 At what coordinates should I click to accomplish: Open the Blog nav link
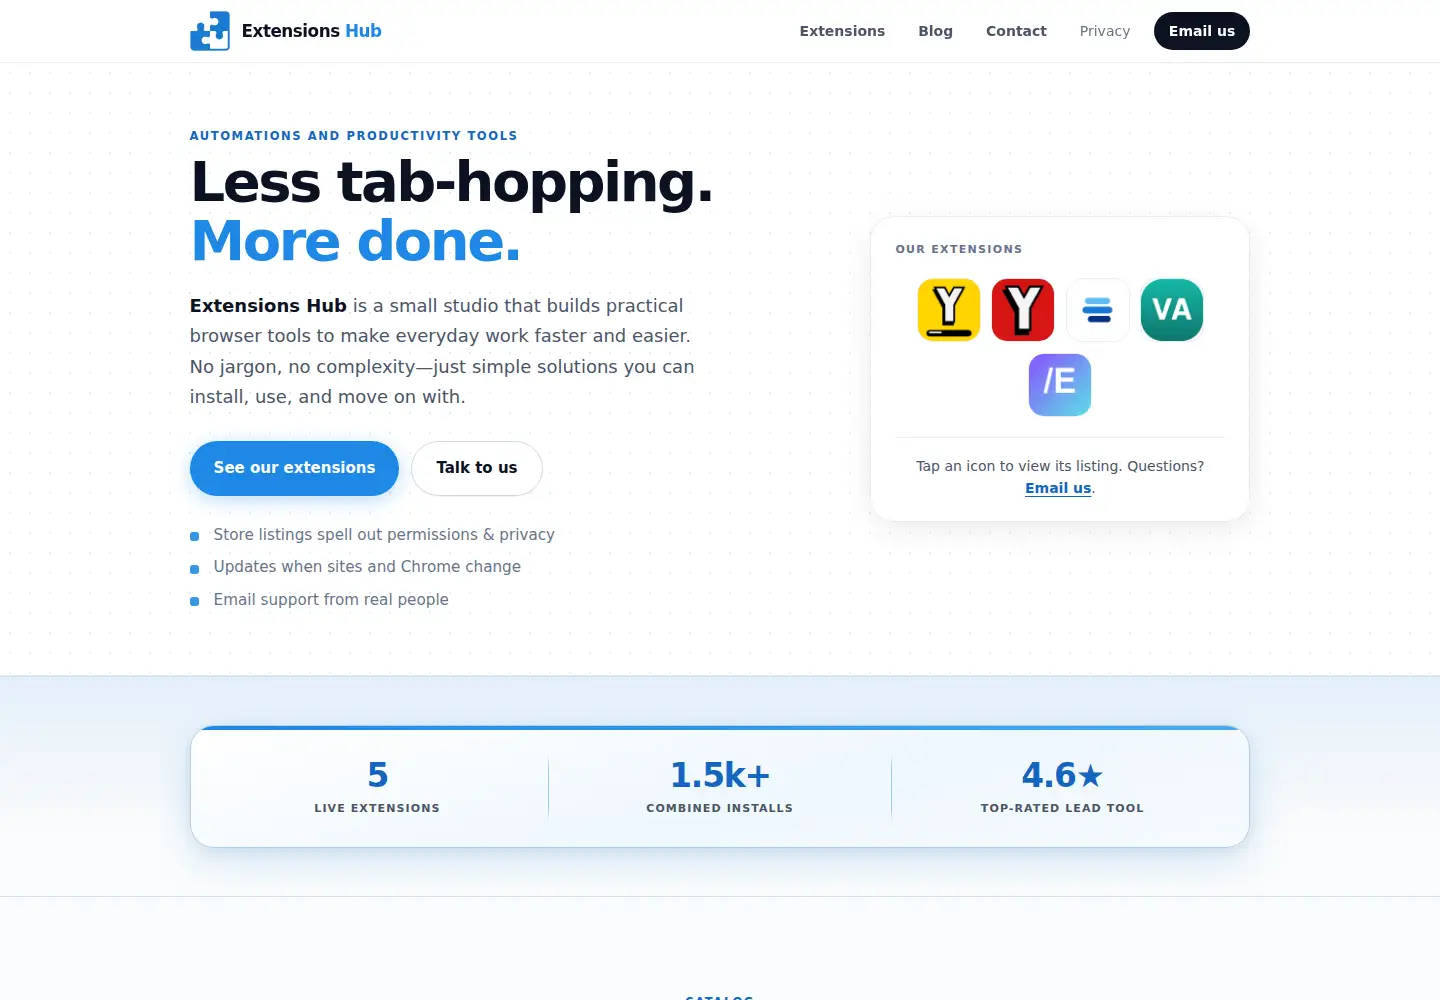[x=935, y=31]
